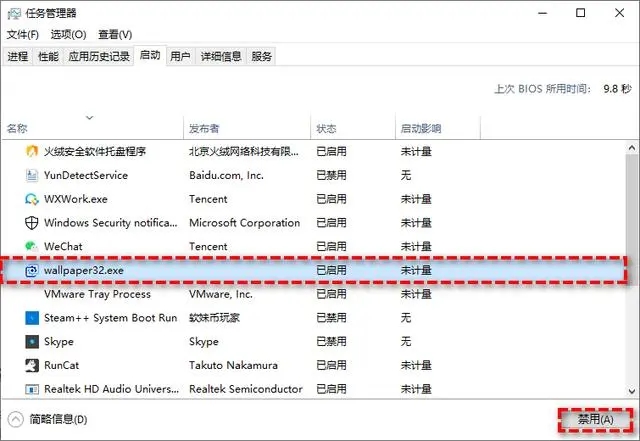
Task: Click the 简略信息(D) link
Action: pos(58,419)
